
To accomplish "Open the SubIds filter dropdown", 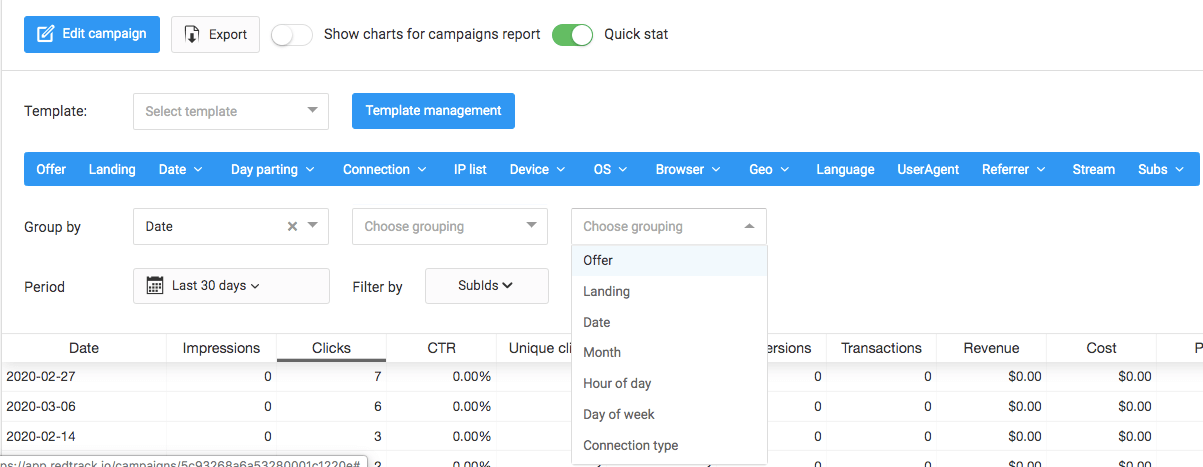I will 486,286.
